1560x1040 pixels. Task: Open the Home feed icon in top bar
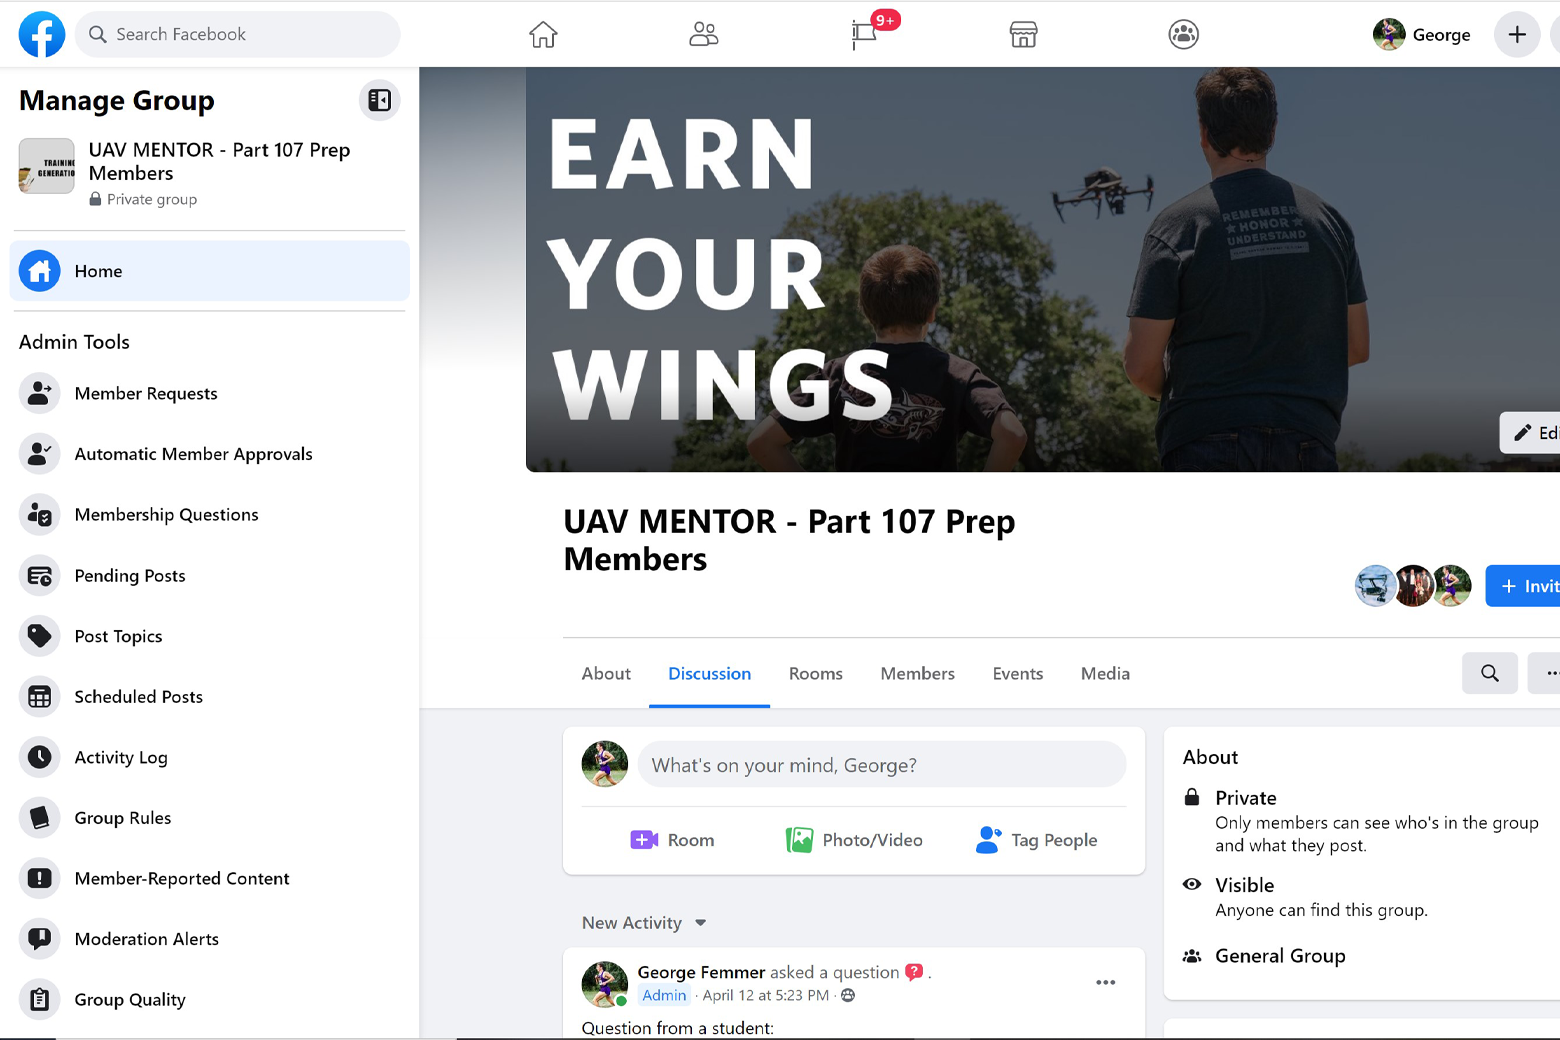point(543,35)
